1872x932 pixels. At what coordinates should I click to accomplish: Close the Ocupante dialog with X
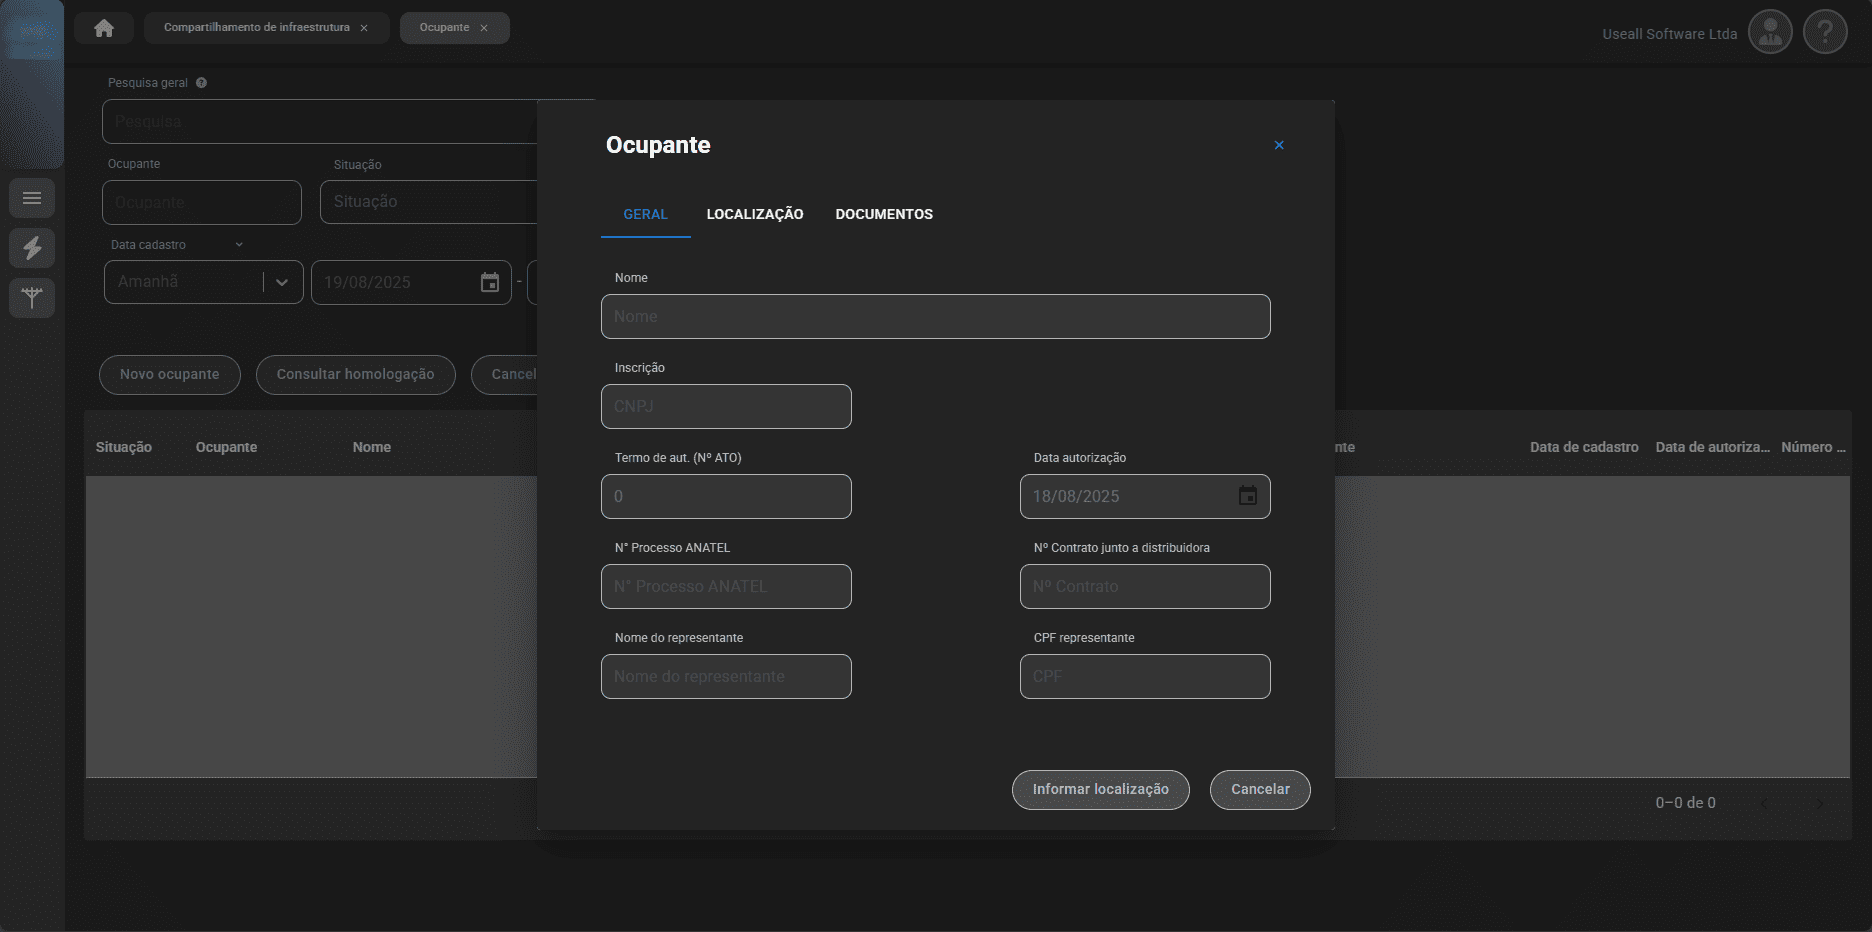pos(1278,145)
